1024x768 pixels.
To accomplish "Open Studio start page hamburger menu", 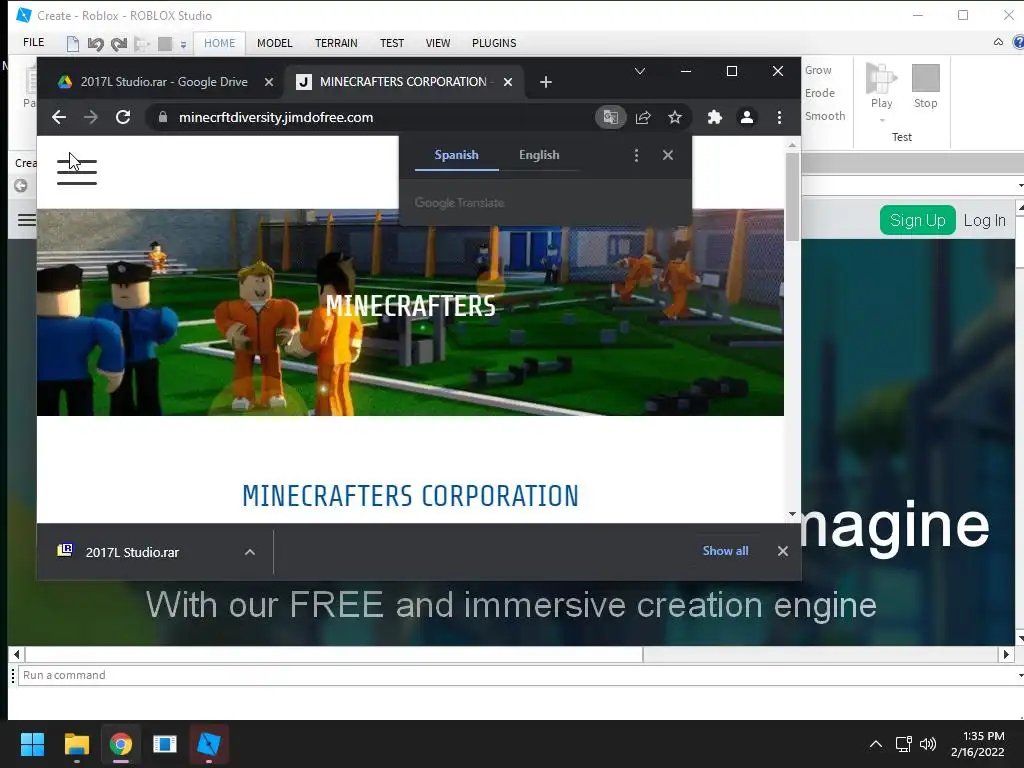I will 26,220.
